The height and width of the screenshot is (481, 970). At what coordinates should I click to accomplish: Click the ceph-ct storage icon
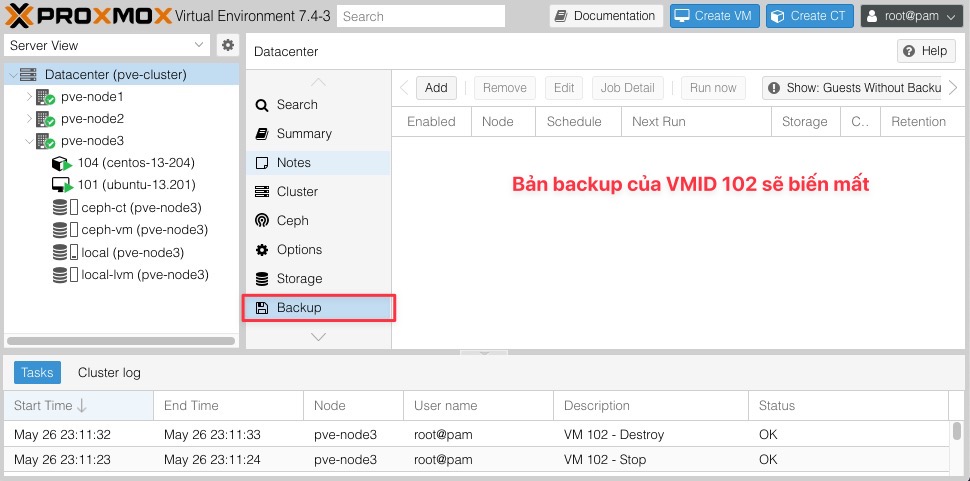pos(64,207)
